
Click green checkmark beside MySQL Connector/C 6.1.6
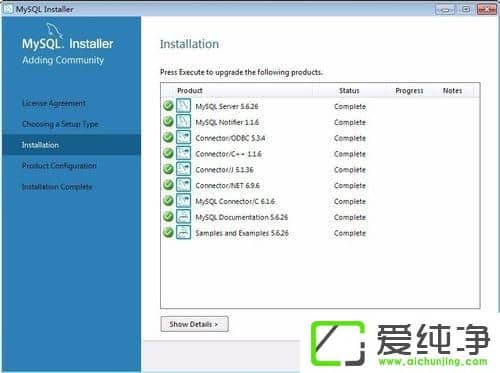click(168, 200)
